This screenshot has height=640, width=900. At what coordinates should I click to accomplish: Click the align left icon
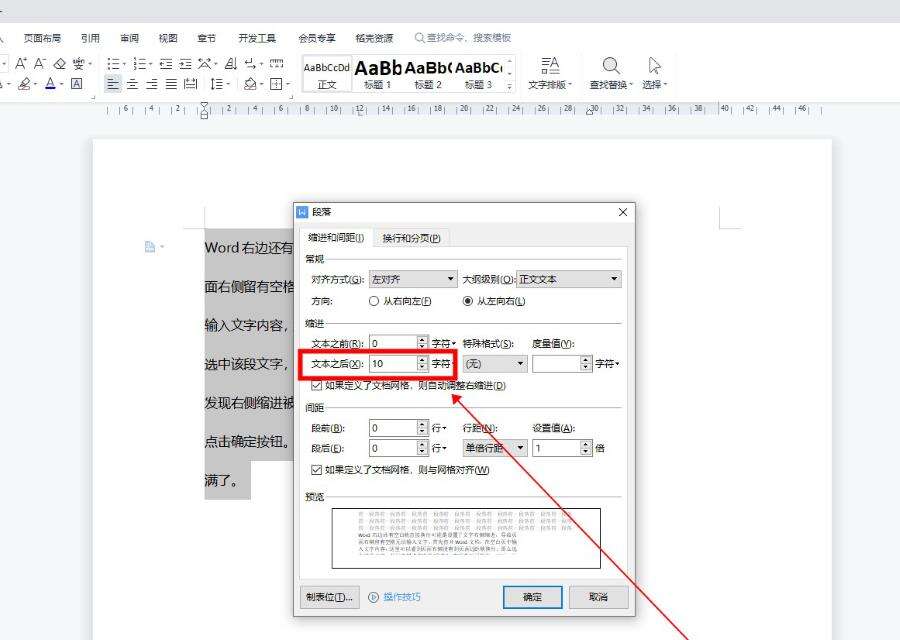[x=113, y=84]
